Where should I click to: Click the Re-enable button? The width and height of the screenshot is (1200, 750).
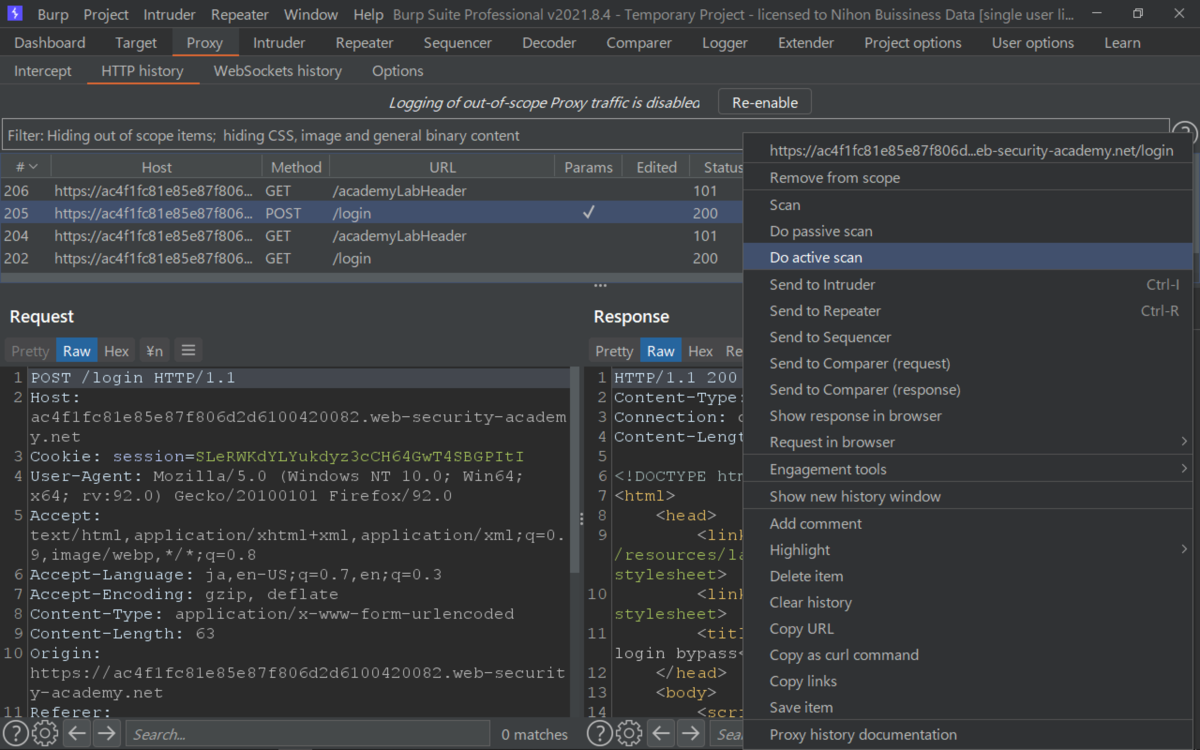pos(765,102)
